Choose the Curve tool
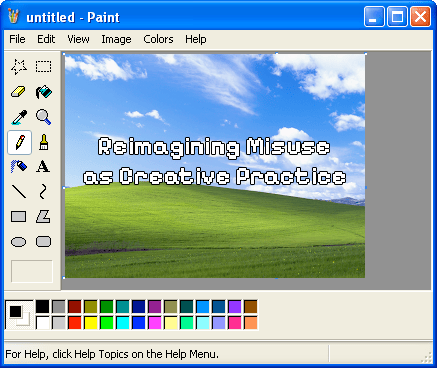 pos(44,192)
